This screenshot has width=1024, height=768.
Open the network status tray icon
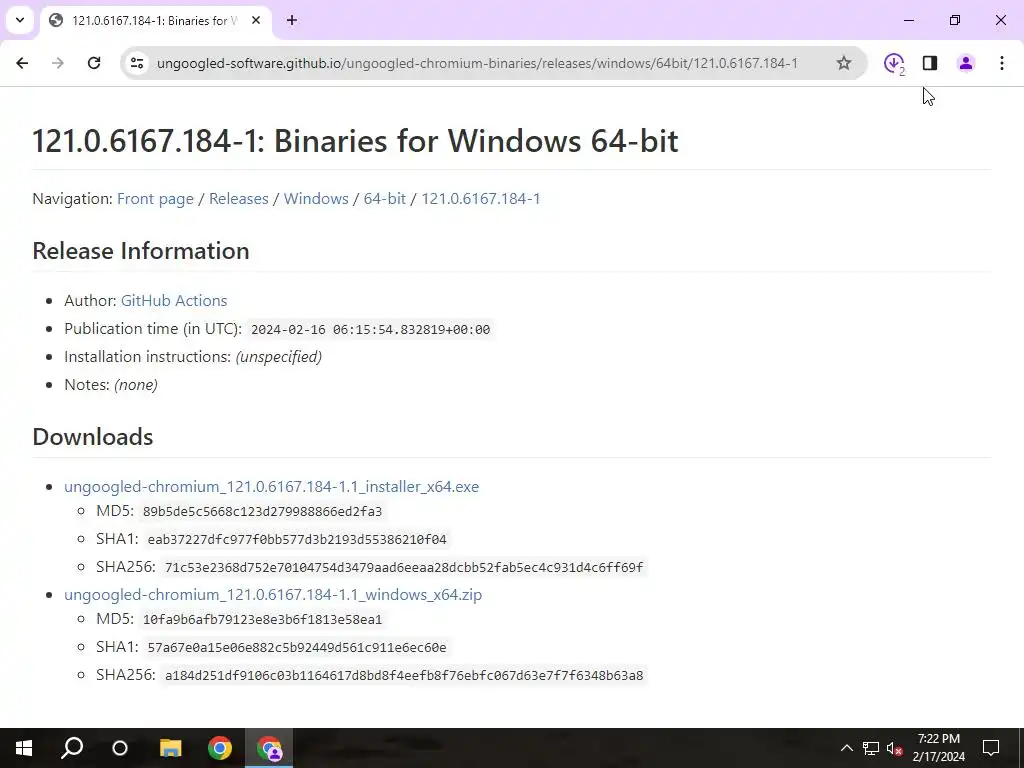[871, 748]
